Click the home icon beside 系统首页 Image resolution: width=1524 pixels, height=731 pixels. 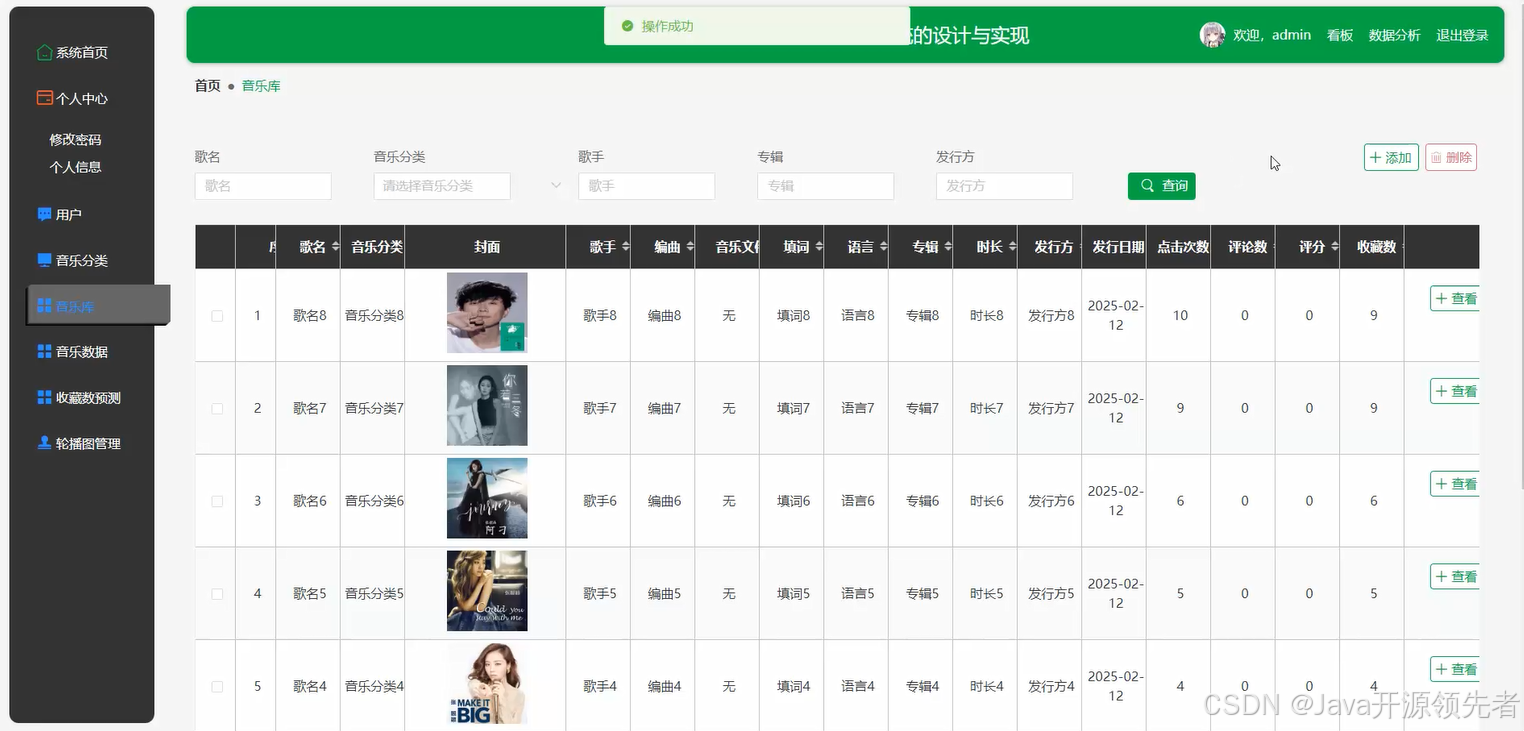44,52
